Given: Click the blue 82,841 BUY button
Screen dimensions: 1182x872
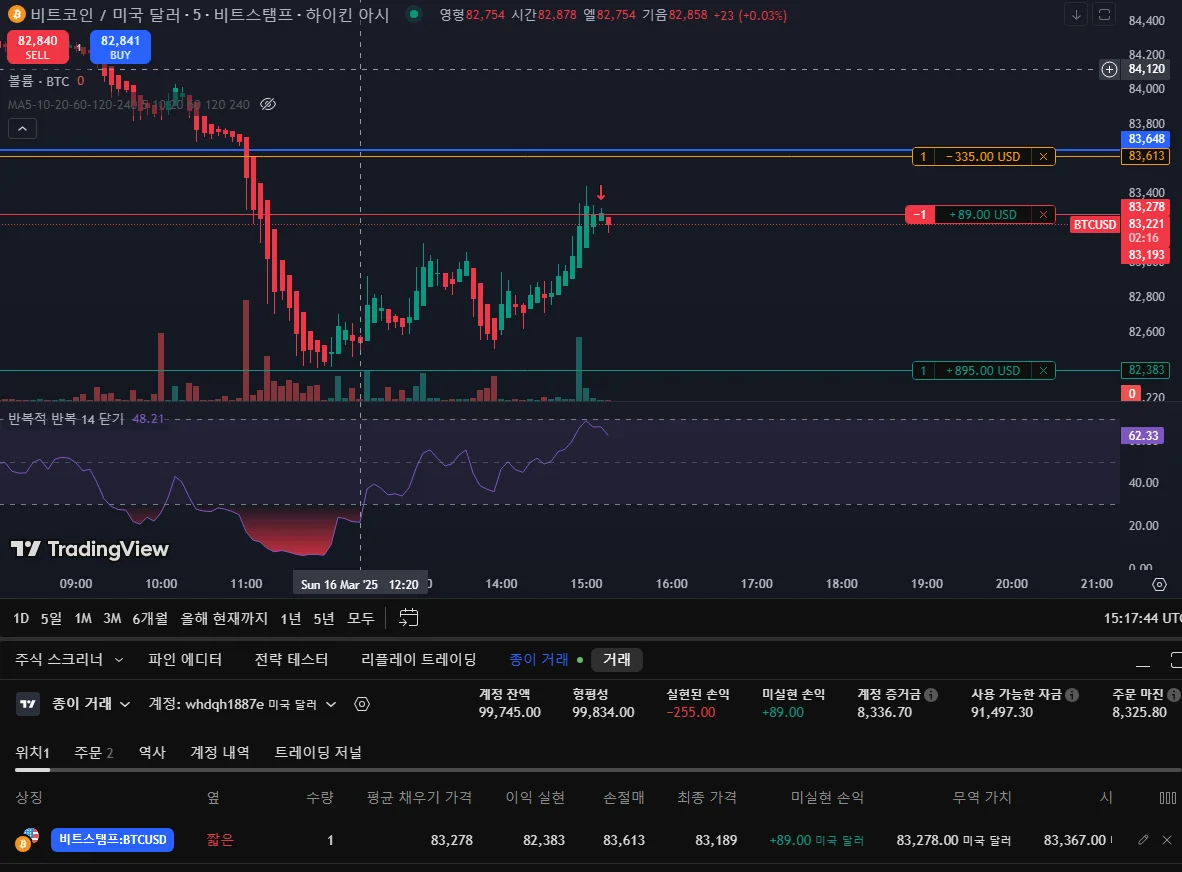Looking at the screenshot, I should tap(120, 47).
